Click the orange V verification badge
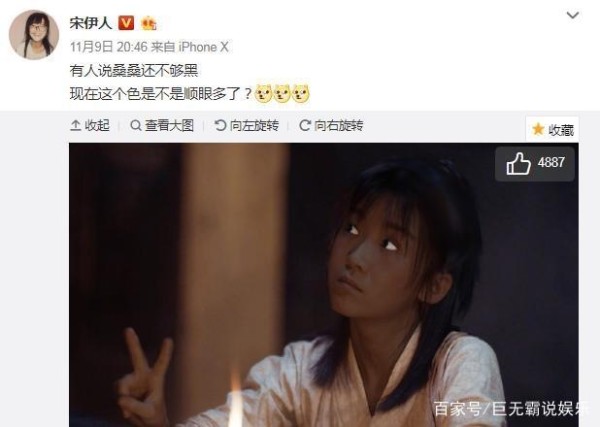The width and height of the screenshot is (600, 427). (126, 23)
